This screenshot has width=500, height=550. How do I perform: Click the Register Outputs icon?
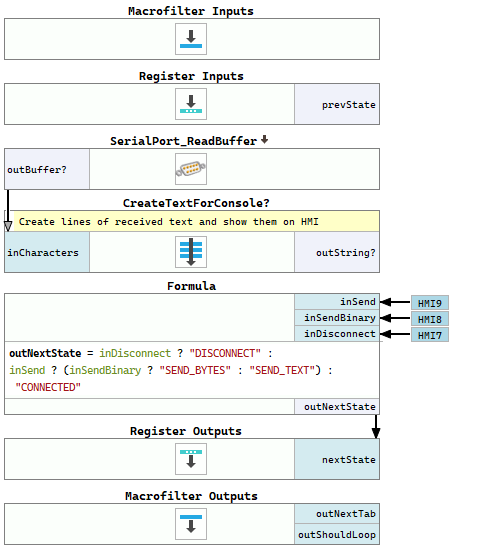[x=191, y=459]
